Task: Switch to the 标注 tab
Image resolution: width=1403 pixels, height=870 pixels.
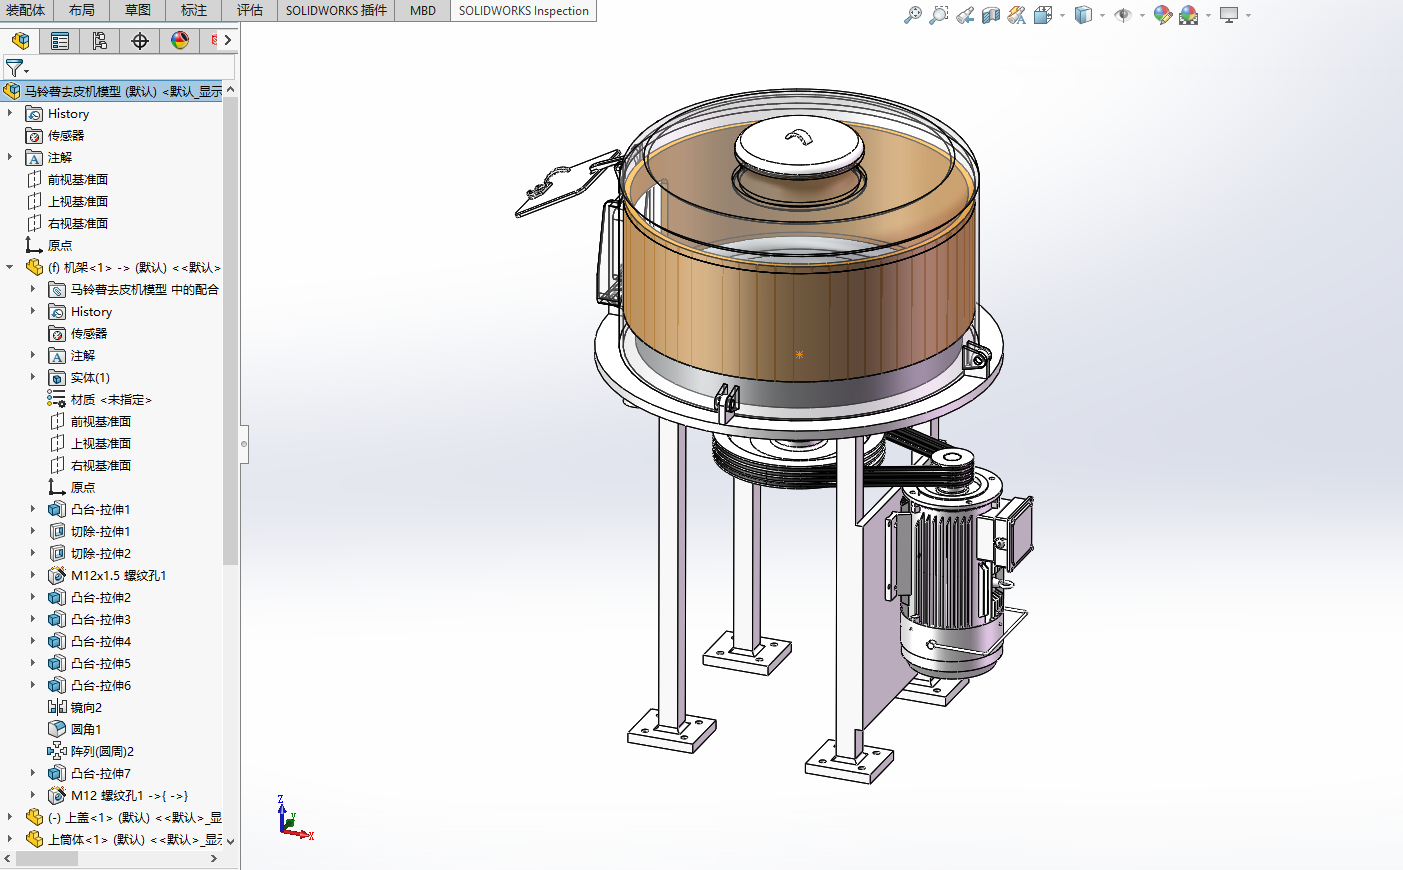Action: [194, 10]
